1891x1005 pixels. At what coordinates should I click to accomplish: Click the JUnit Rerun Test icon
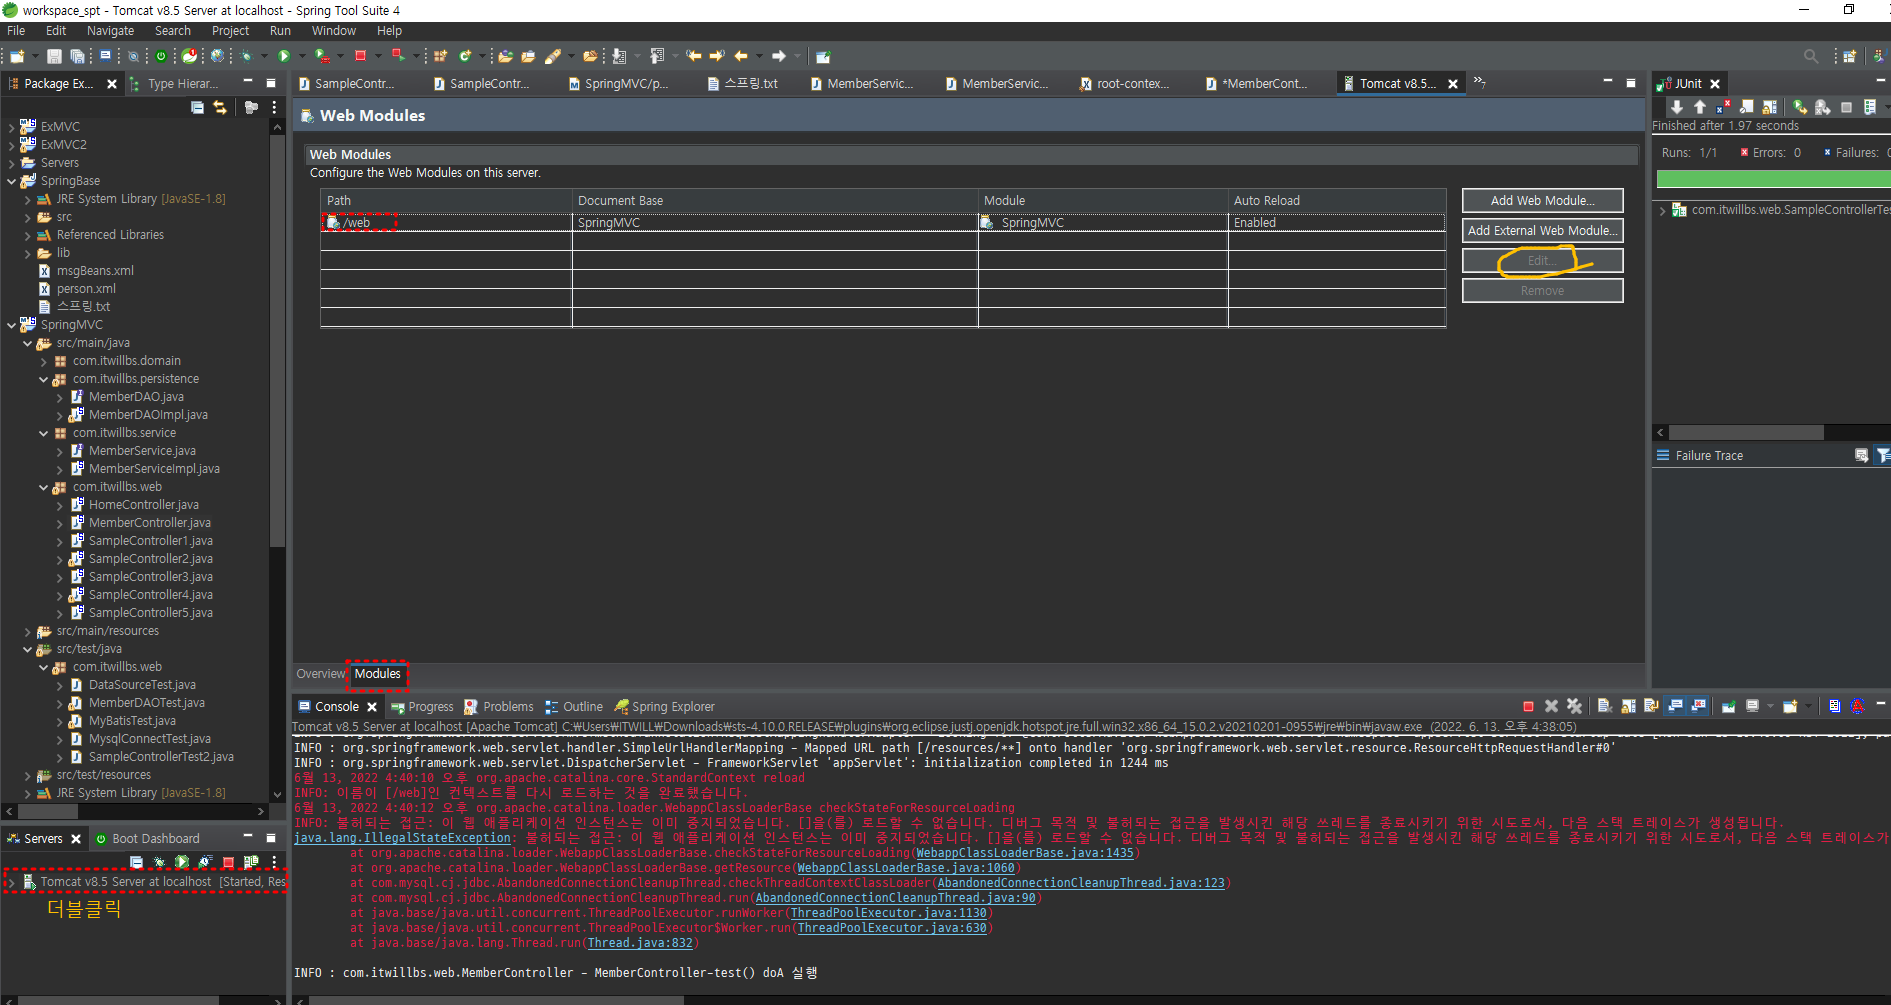[x=1799, y=106]
